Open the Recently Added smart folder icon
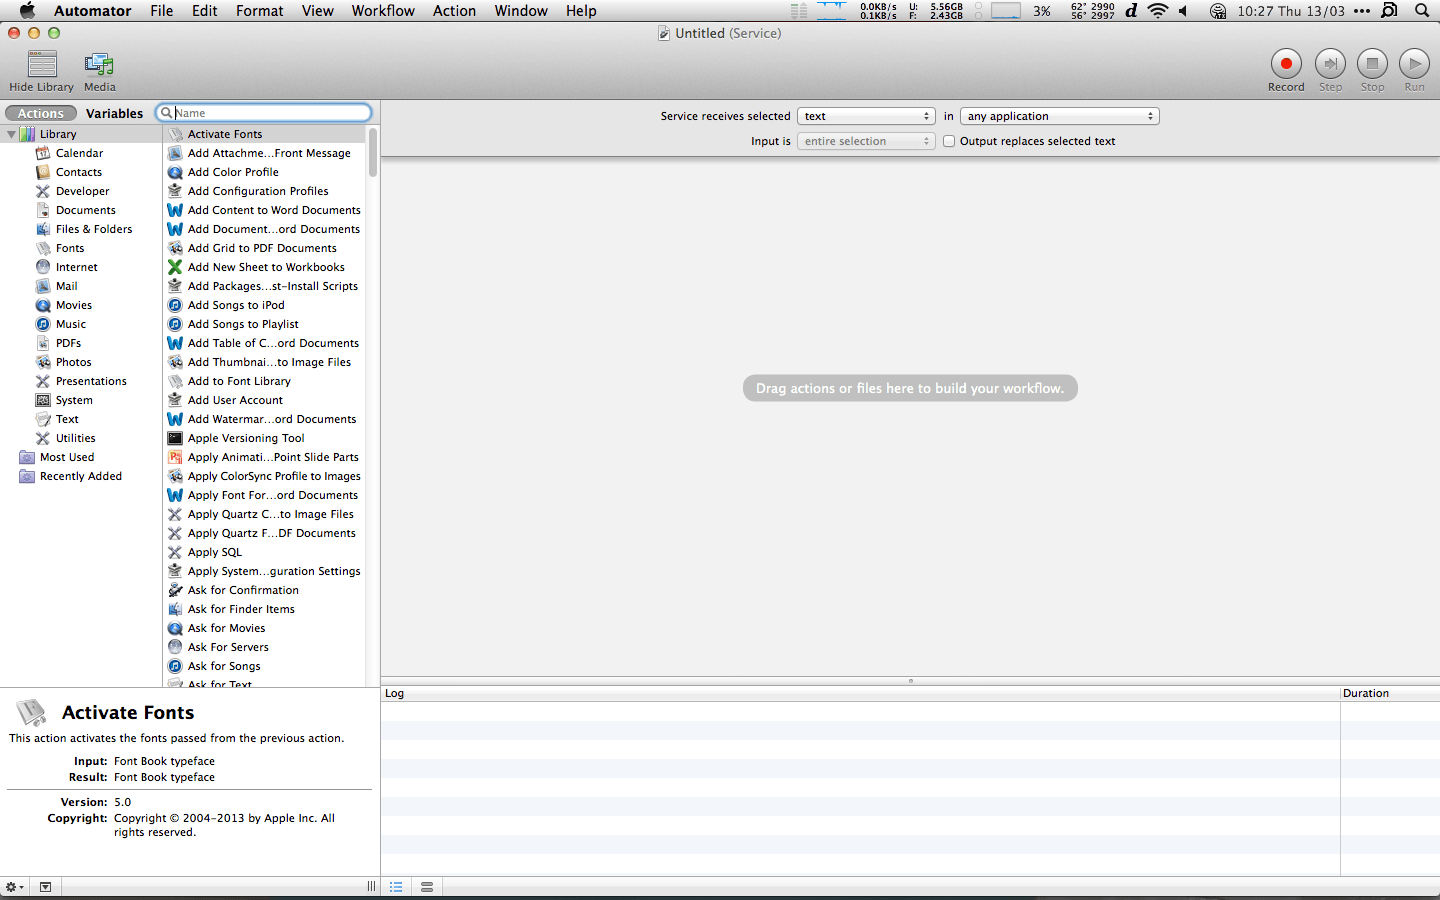The image size is (1440, 900). point(27,476)
